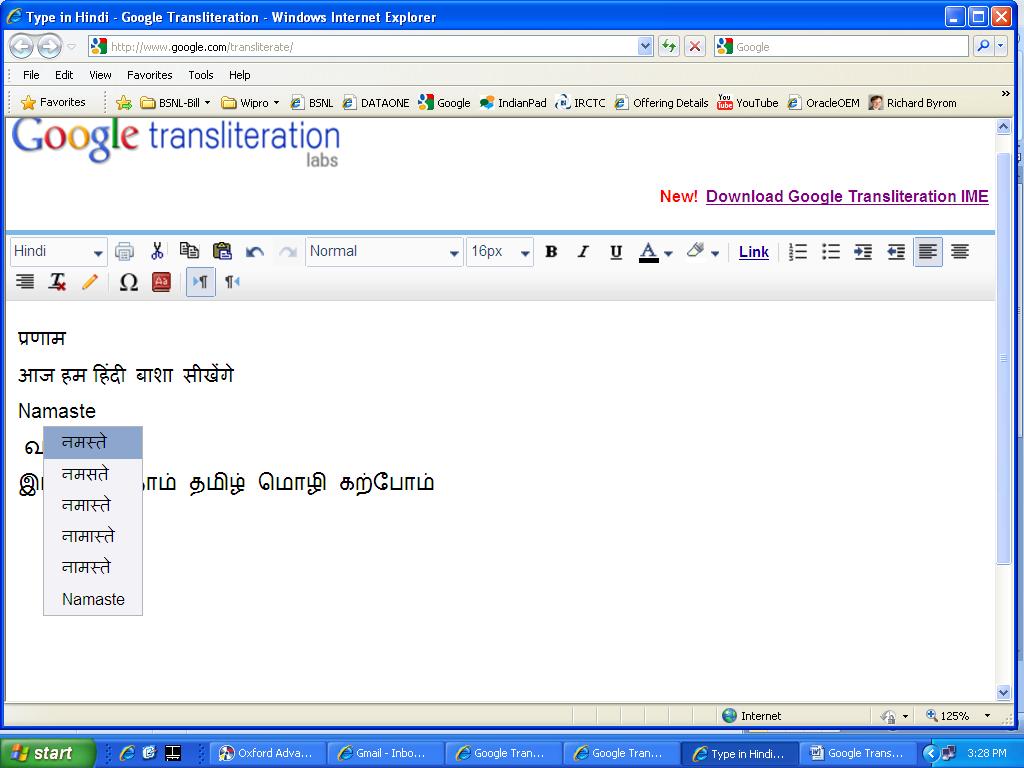Screen dimensions: 1024x768
Task: Click the Link button
Action: (x=753, y=251)
